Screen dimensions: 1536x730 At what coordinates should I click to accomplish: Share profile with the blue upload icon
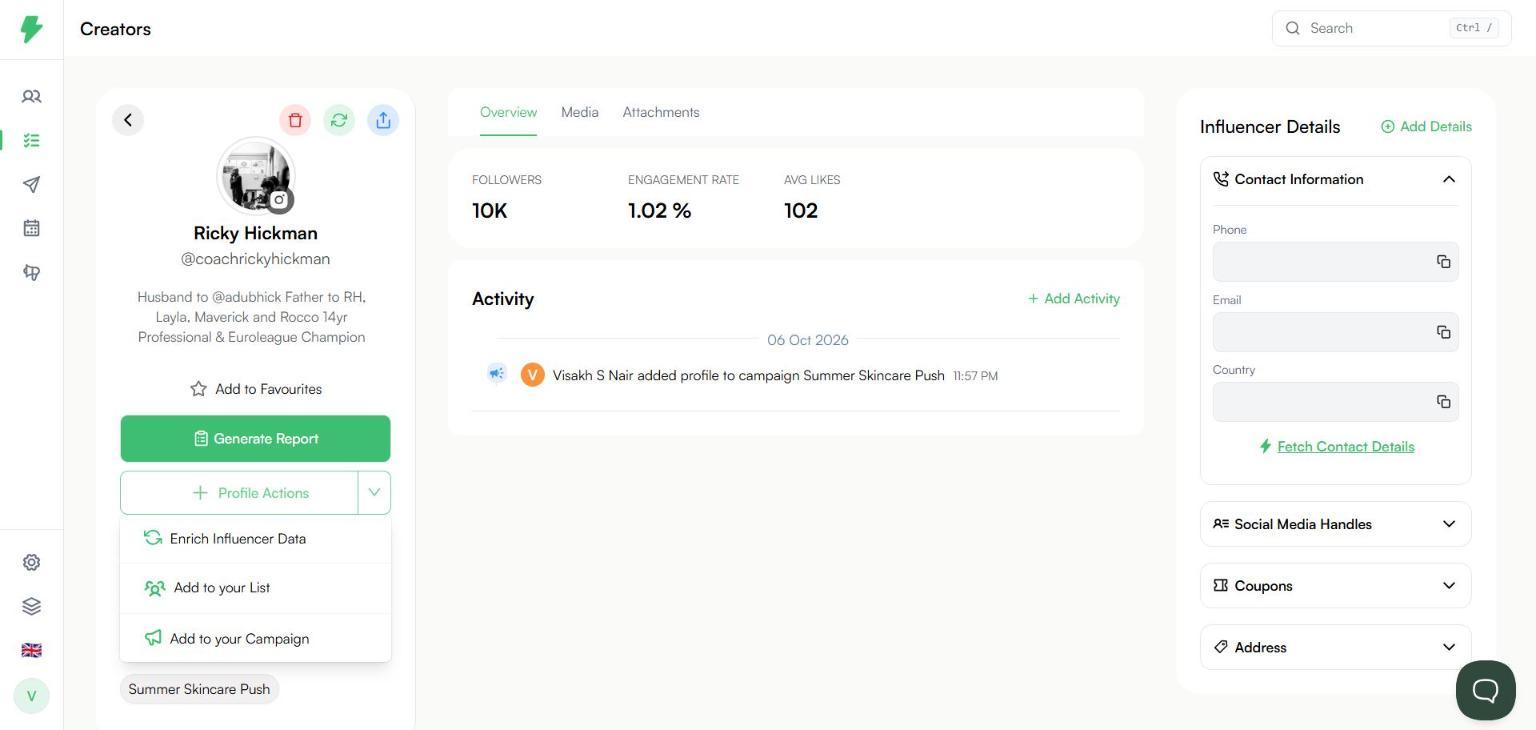coord(383,120)
